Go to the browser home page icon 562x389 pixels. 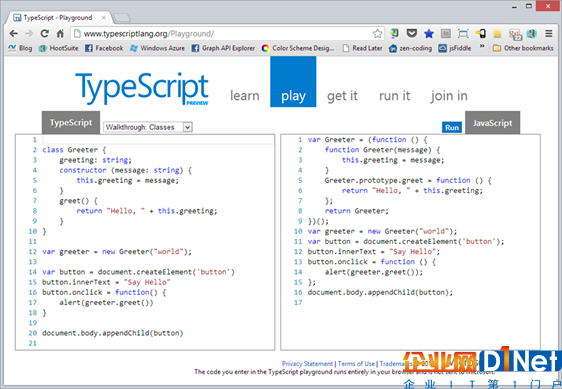(60, 34)
